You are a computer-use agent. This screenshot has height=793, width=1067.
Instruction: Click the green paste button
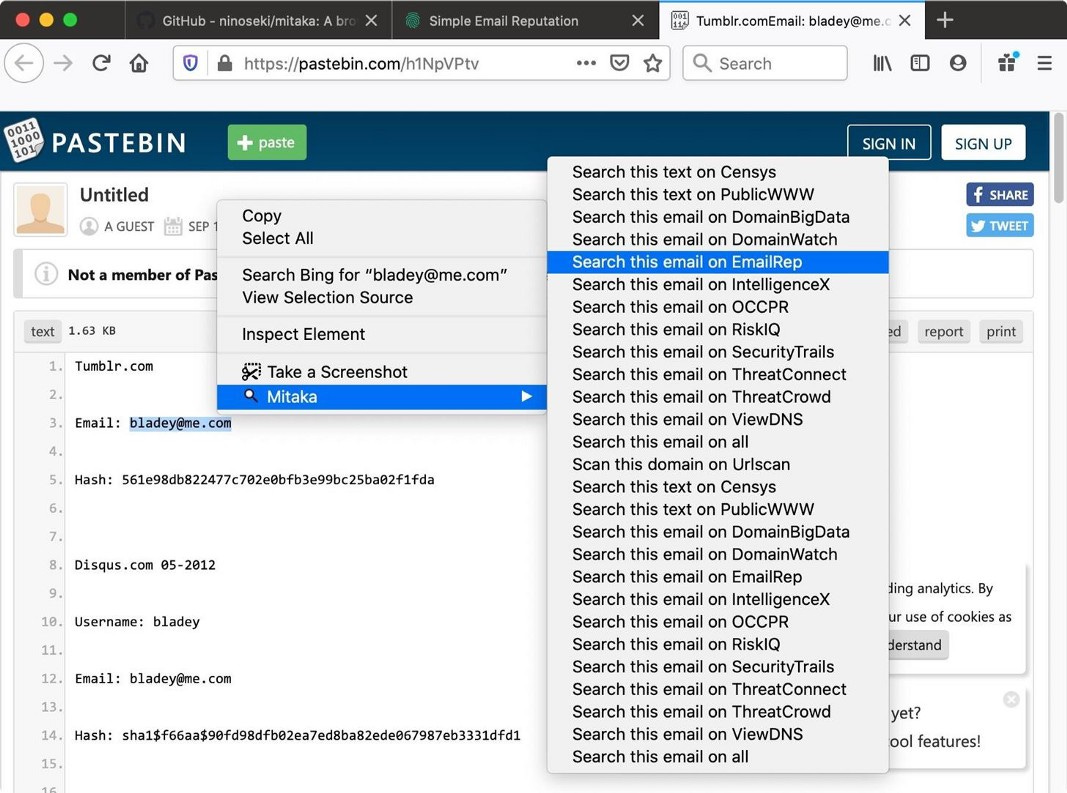[267, 142]
